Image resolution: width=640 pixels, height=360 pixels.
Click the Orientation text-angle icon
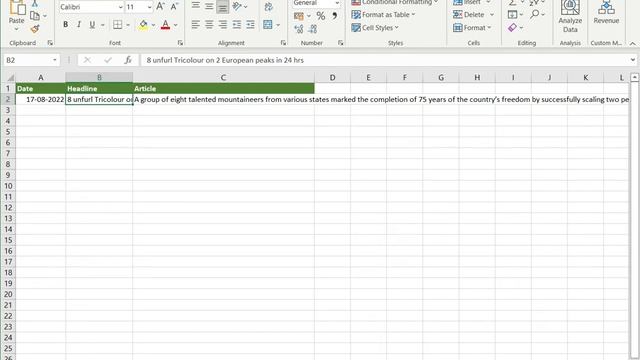click(237, 6)
